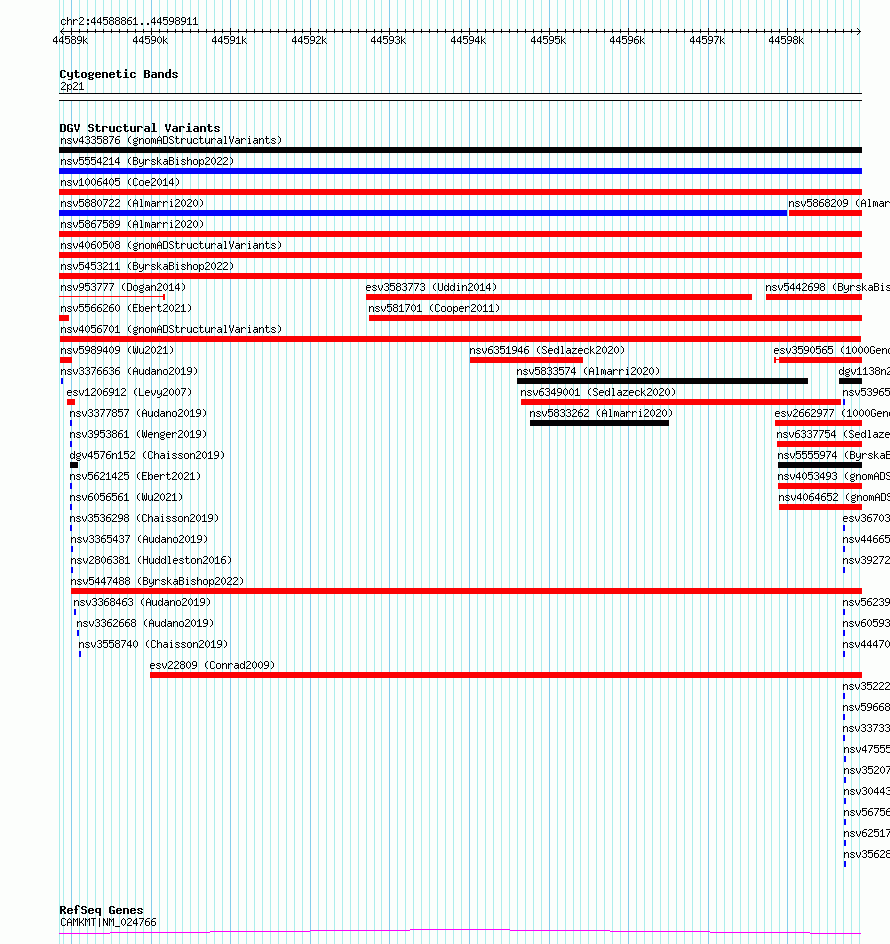Click nsv5868209 variant label at right
This screenshot has height=944, width=890.
click(839, 203)
